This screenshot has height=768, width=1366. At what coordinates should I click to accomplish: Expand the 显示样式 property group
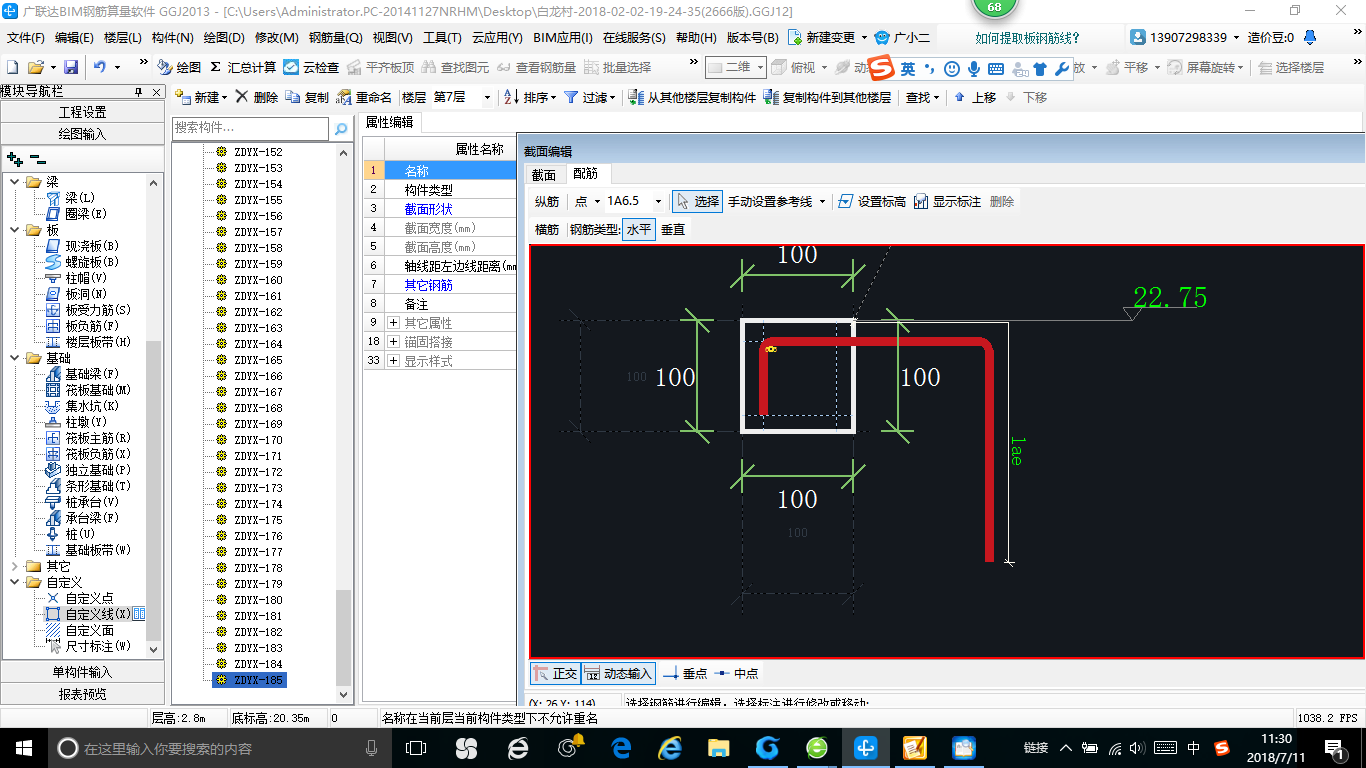click(394, 361)
